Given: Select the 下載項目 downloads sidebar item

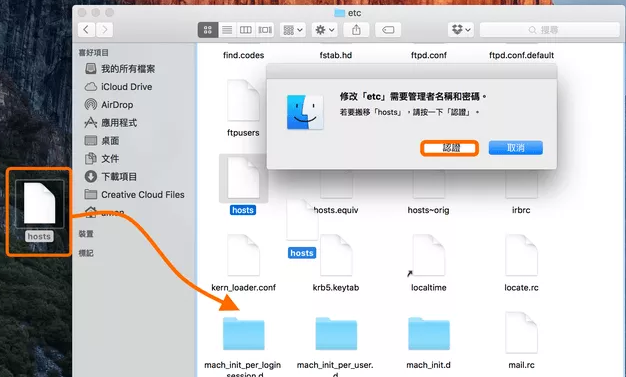Looking at the screenshot, I should [x=111, y=177].
